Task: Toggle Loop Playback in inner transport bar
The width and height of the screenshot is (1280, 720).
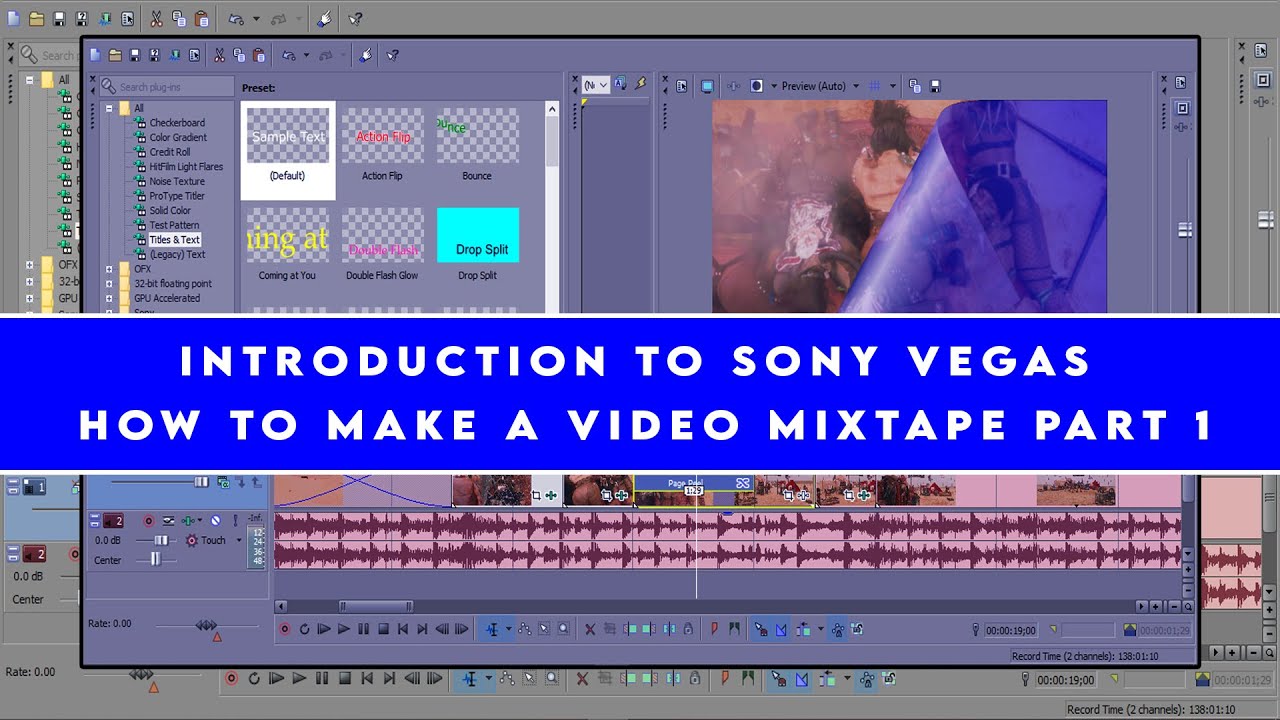Action: point(304,629)
